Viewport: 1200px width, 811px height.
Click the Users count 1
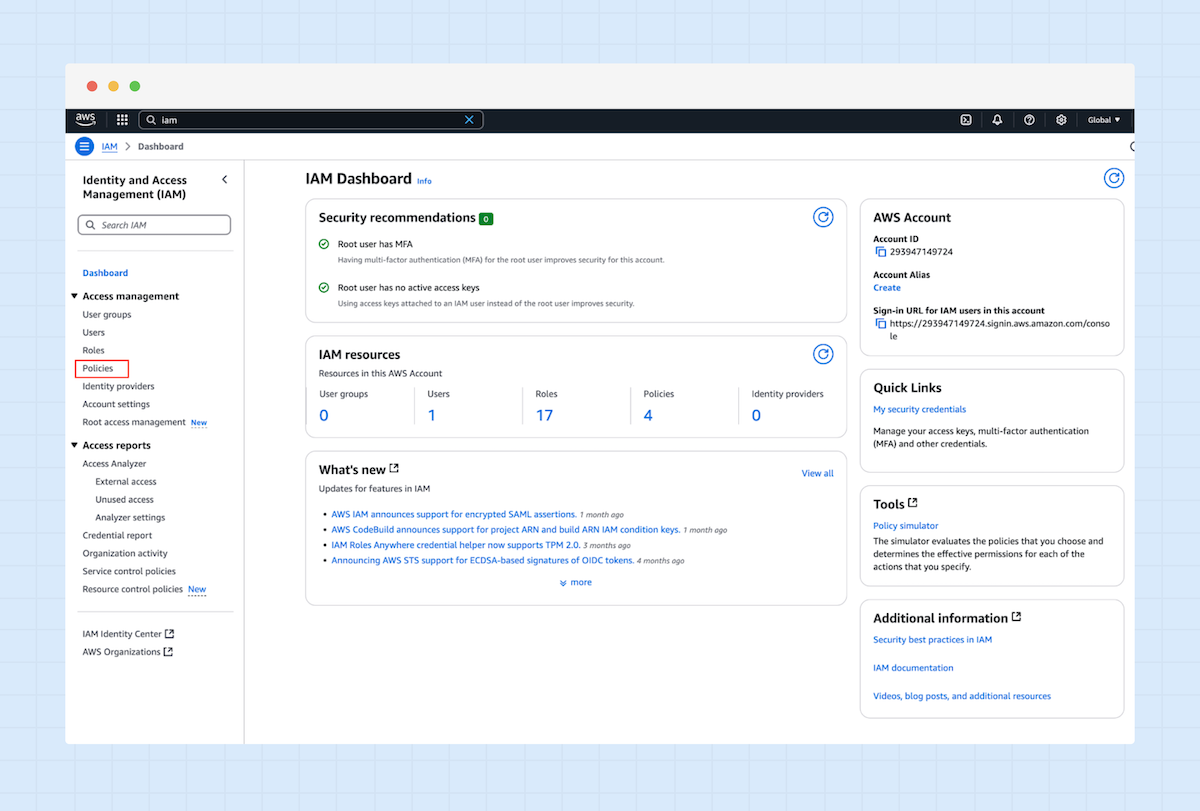(x=431, y=415)
